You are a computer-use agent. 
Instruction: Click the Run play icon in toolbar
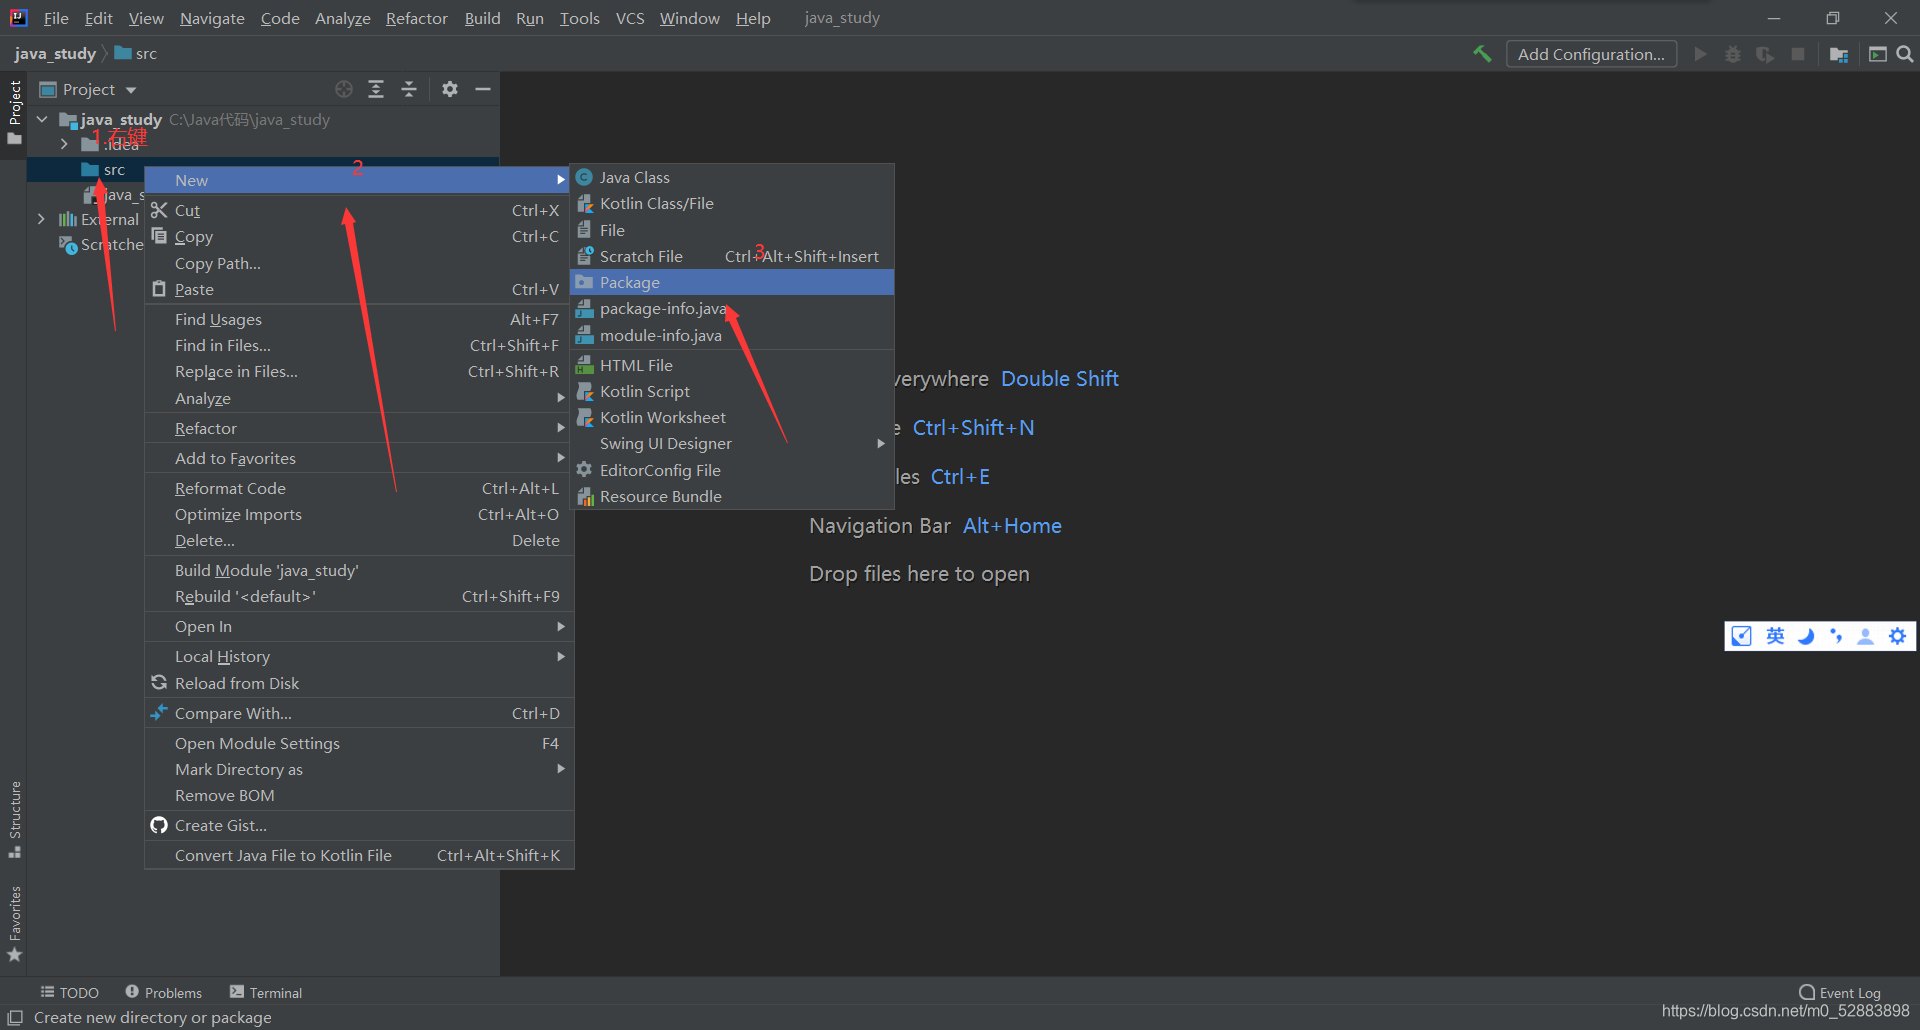(1700, 54)
